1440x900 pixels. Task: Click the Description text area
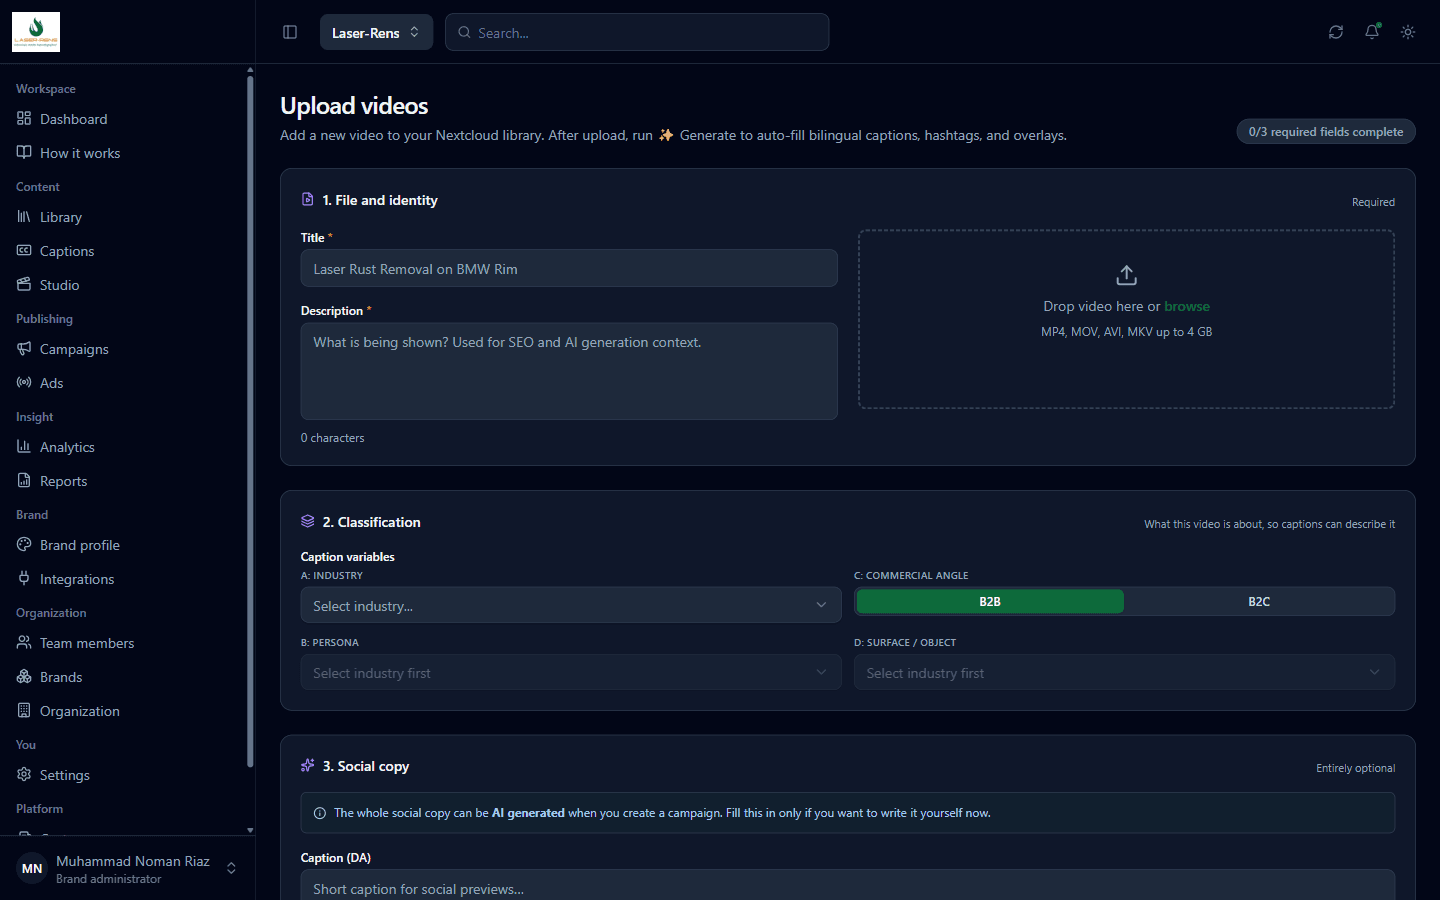569,371
